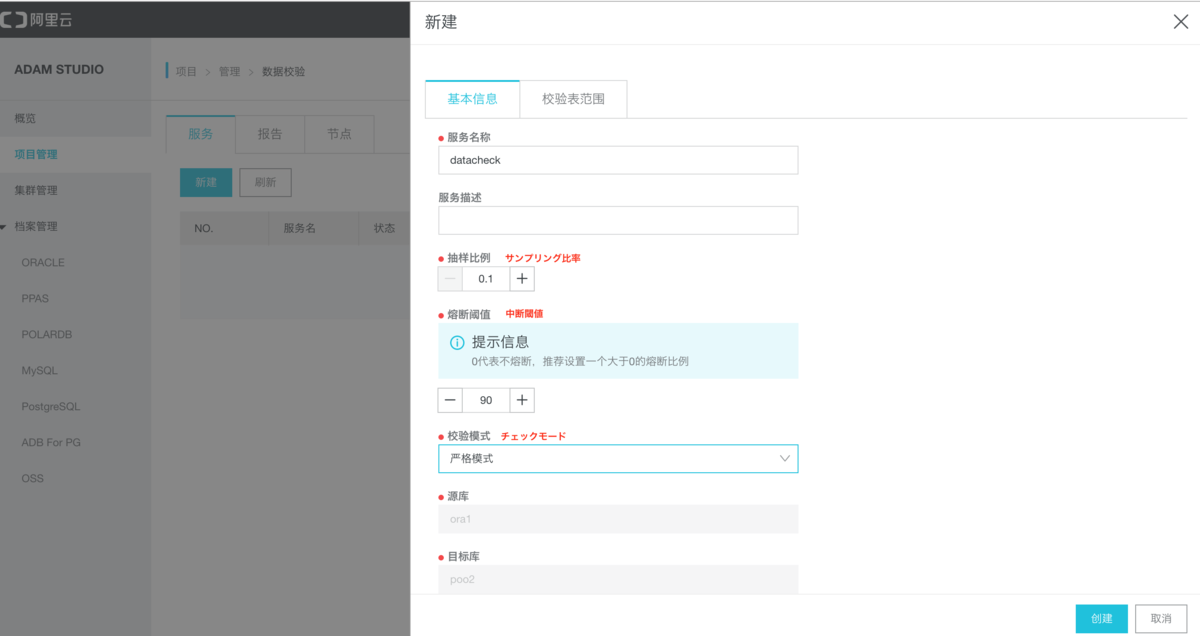This screenshot has height=636, width=1200.
Task: Switch to the 校验表范围 tab
Action: [x=573, y=99]
